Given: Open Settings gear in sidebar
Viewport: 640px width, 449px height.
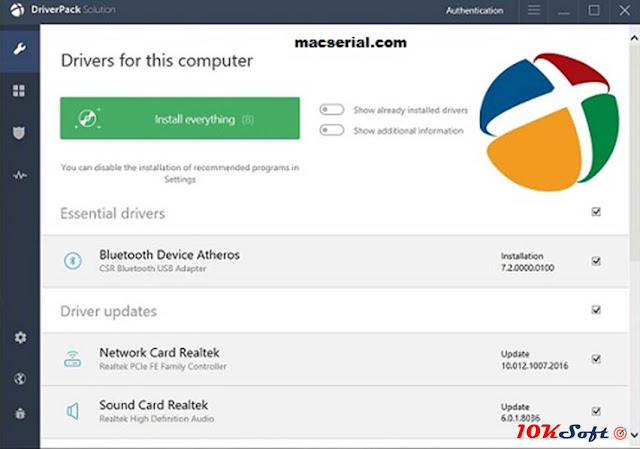Looking at the screenshot, I should click(19, 338).
